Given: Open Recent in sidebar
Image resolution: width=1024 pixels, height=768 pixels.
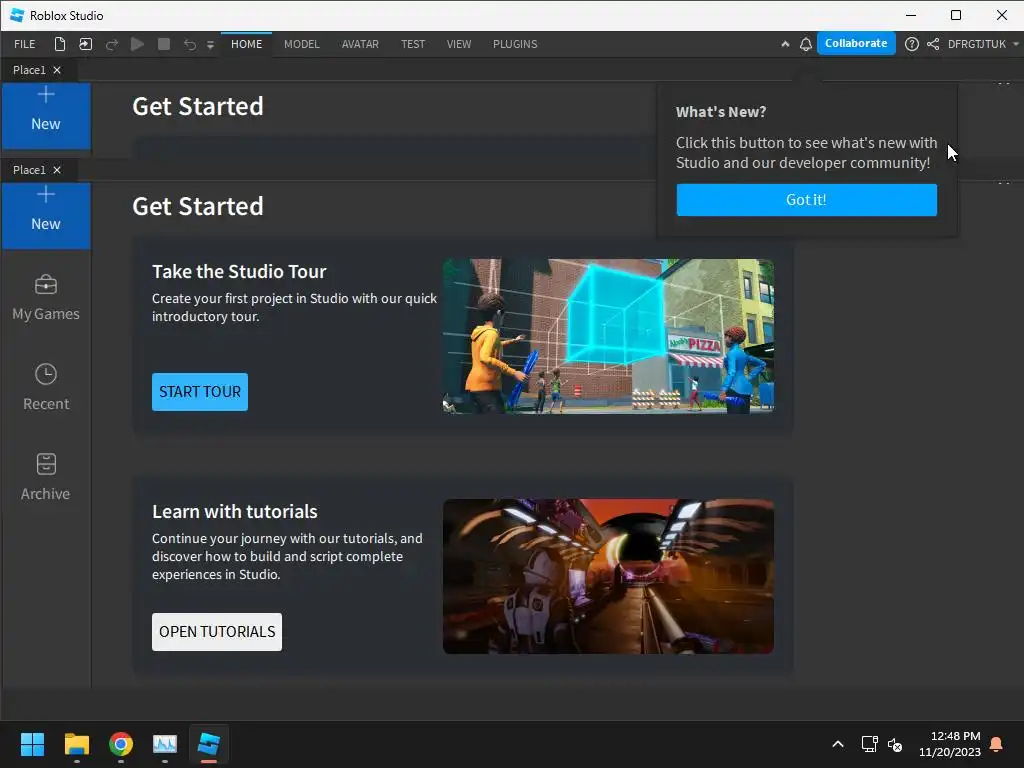Looking at the screenshot, I should (46, 387).
